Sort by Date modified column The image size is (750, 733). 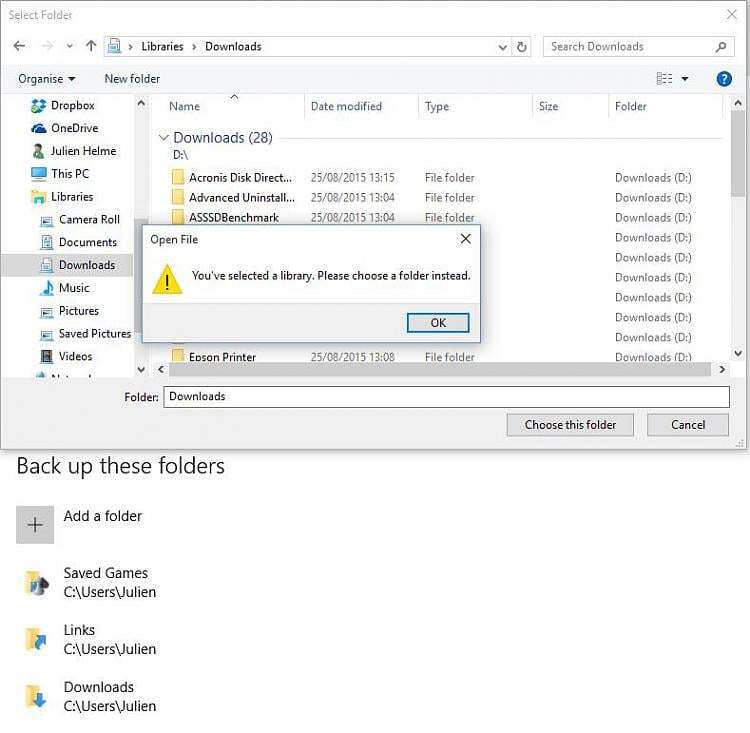(346, 106)
